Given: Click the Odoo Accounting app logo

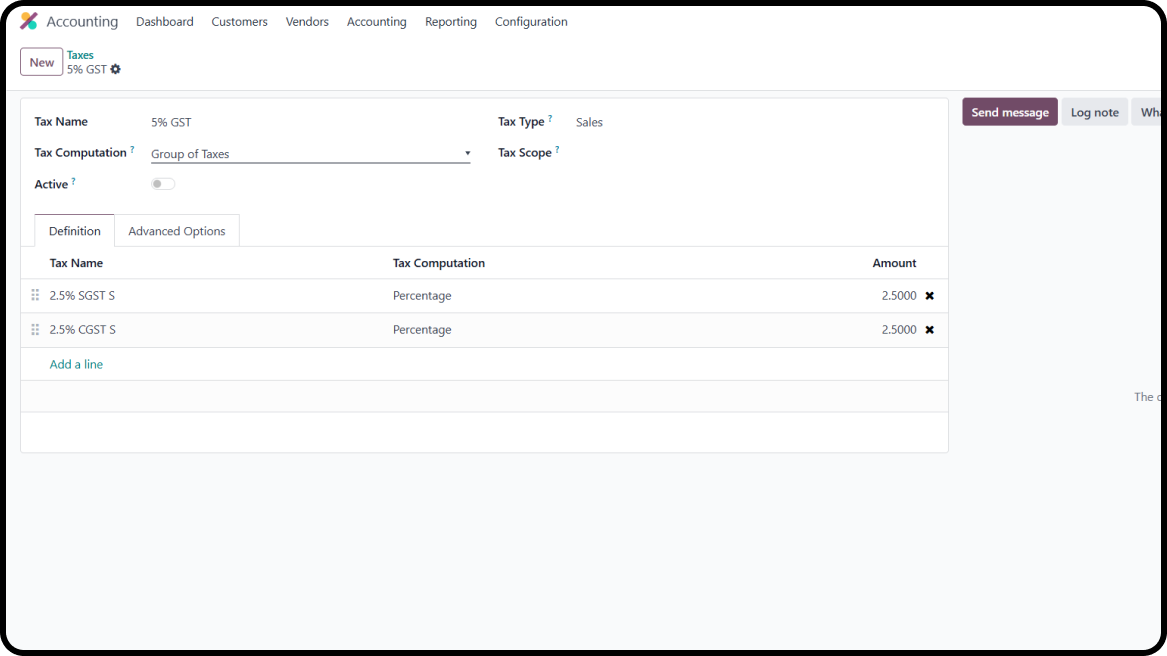Looking at the screenshot, I should click(x=27, y=20).
